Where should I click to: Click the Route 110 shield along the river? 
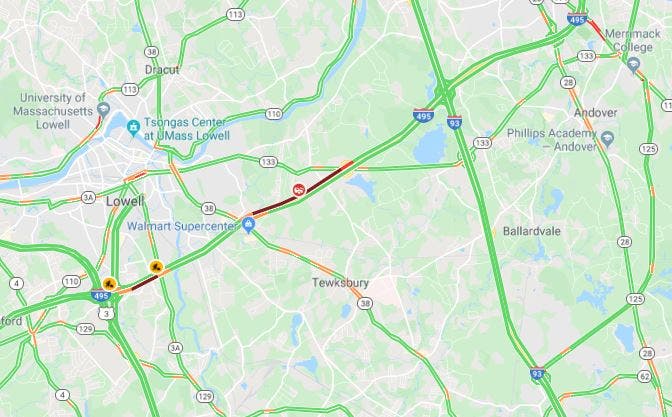274,114
